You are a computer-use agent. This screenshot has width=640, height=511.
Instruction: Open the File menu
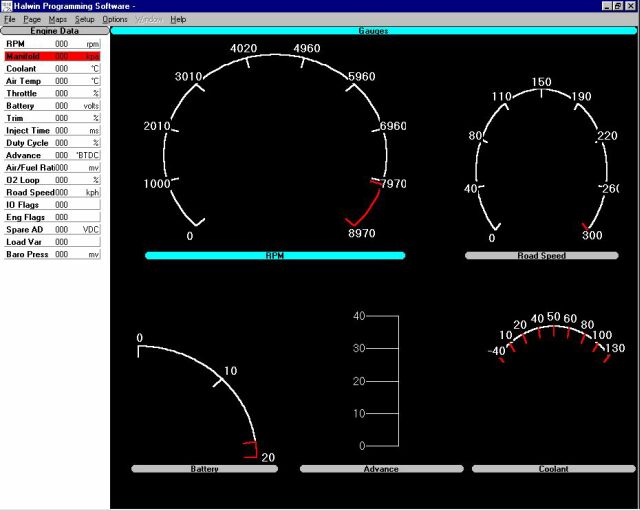(x=10, y=19)
